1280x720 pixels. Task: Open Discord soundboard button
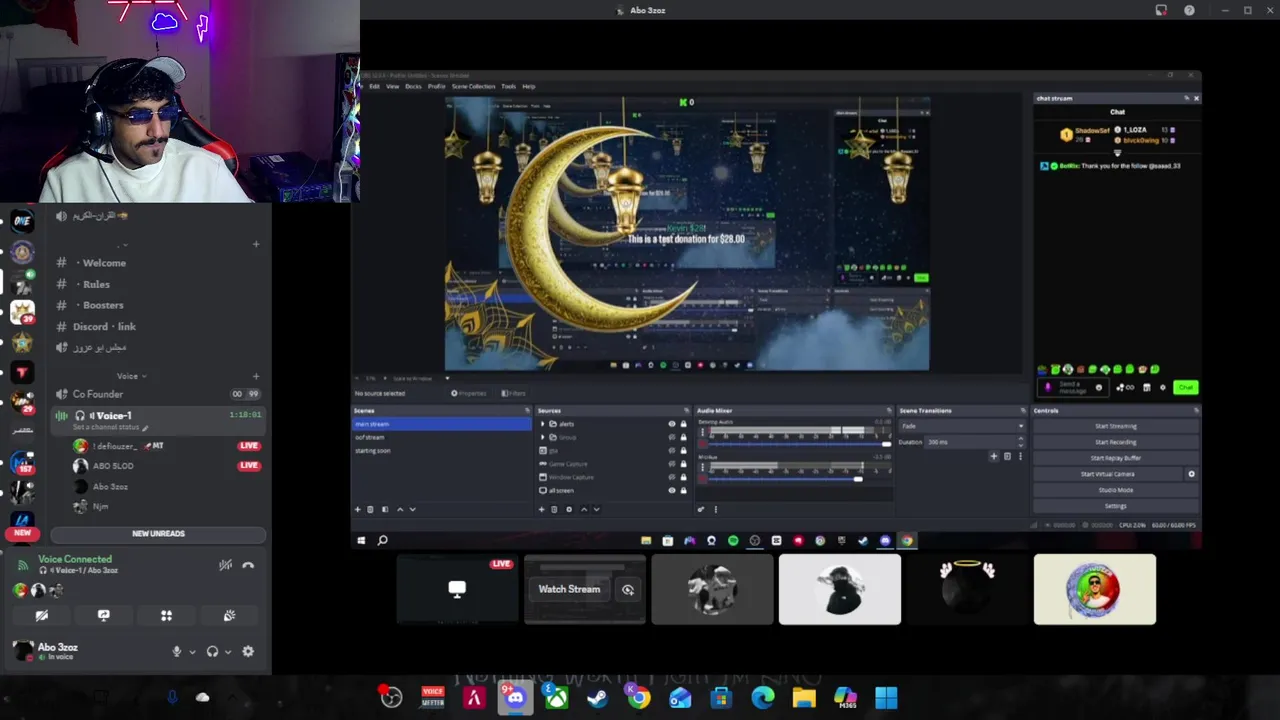[x=229, y=616]
